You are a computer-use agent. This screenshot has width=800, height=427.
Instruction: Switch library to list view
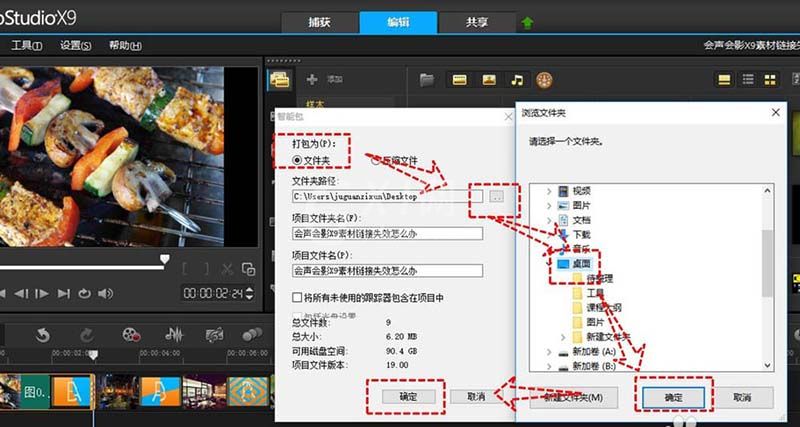point(748,80)
